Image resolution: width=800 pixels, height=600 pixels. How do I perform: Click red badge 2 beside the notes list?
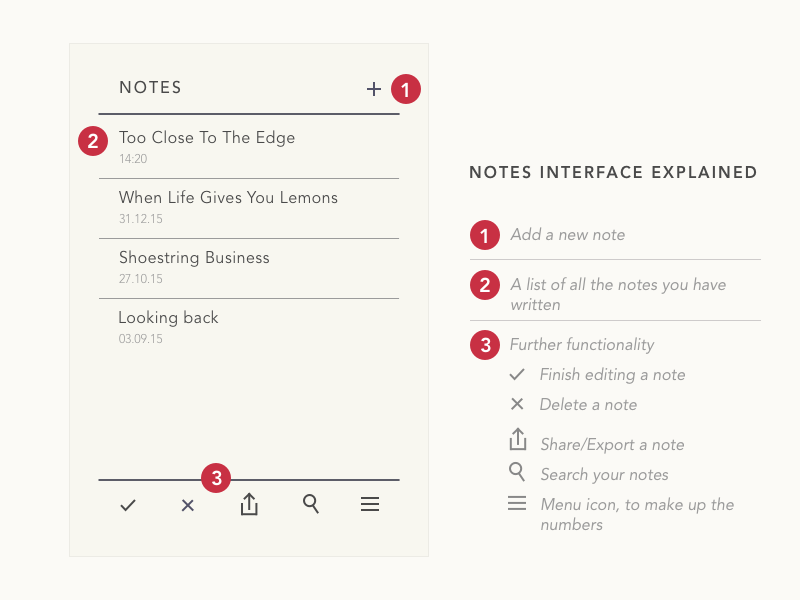point(92,141)
